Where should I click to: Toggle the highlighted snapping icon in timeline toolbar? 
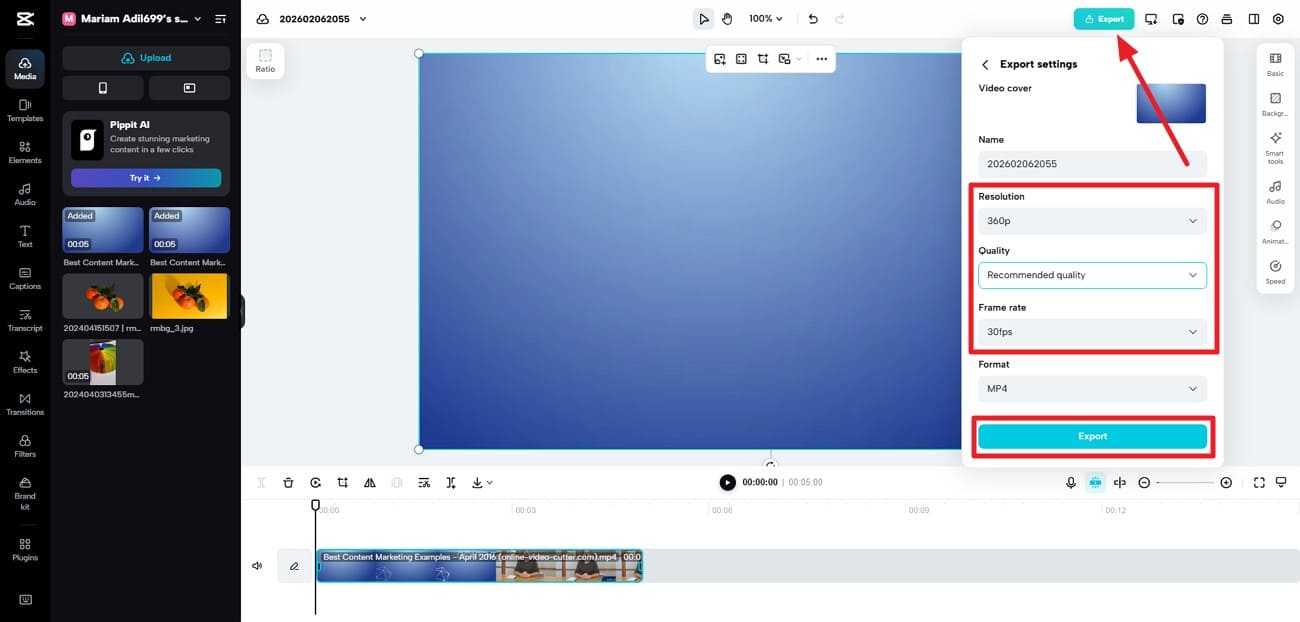[1096, 483]
